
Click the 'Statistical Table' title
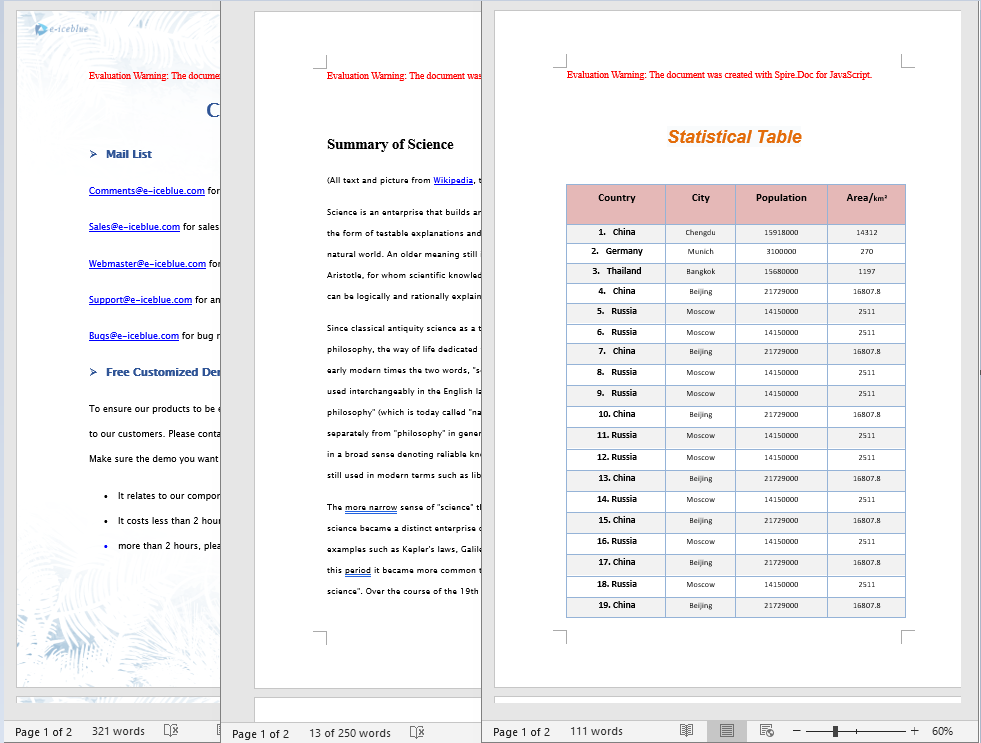(x=734, y=137)
